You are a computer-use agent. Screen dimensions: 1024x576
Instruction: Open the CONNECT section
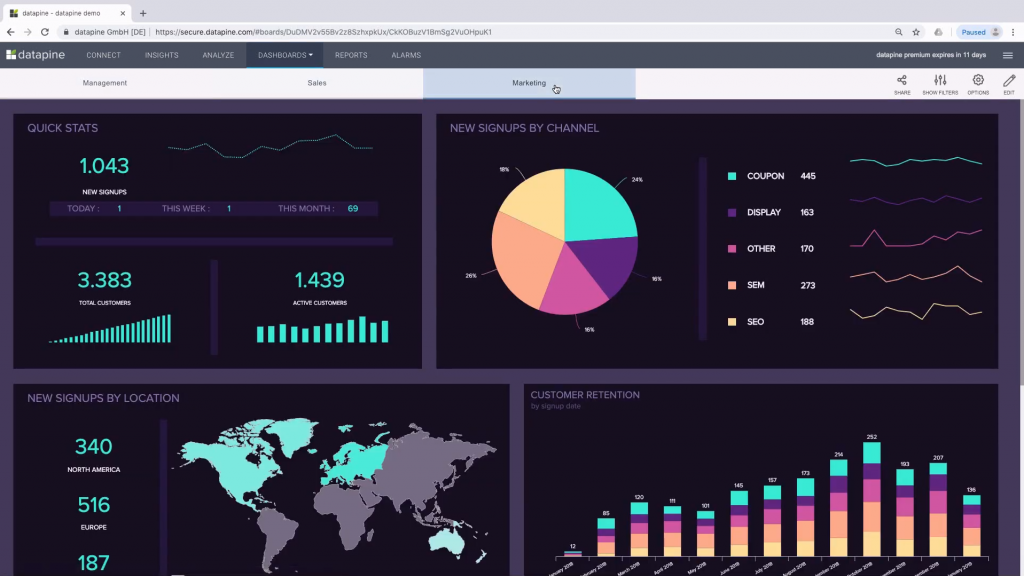104,55
